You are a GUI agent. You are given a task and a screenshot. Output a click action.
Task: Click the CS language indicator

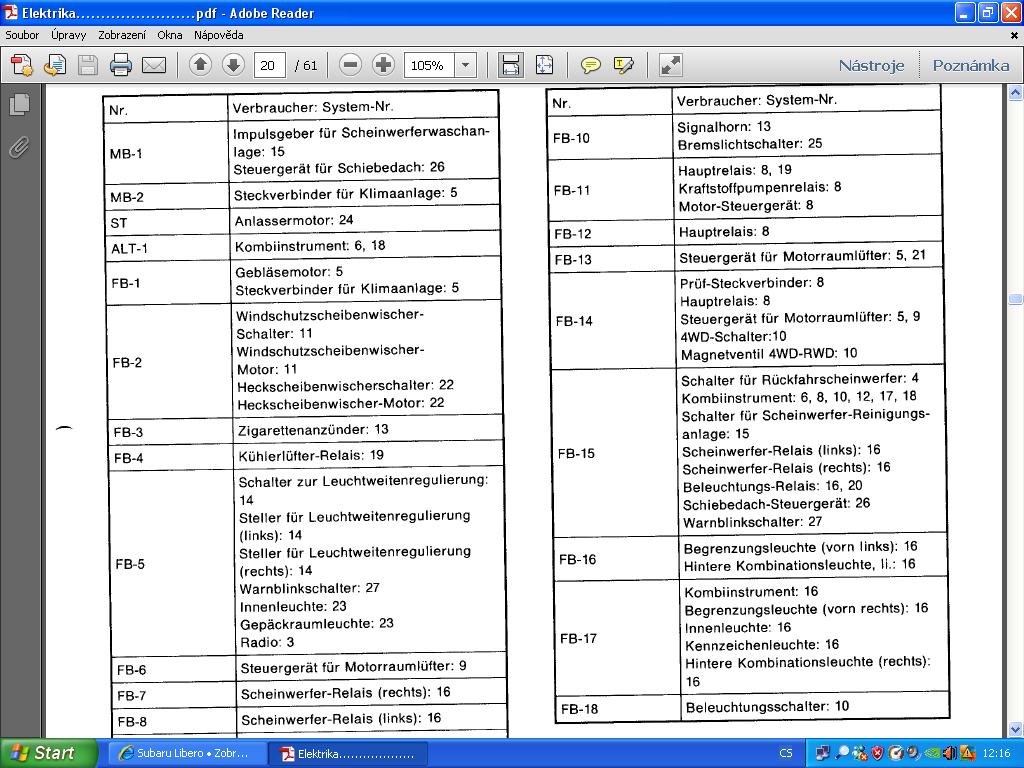(x=786, y=754)
